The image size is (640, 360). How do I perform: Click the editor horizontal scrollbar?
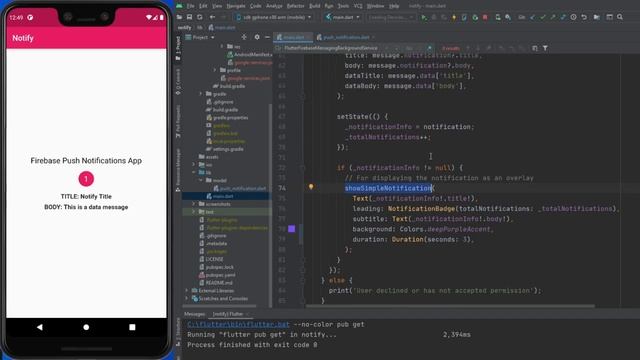450,306
